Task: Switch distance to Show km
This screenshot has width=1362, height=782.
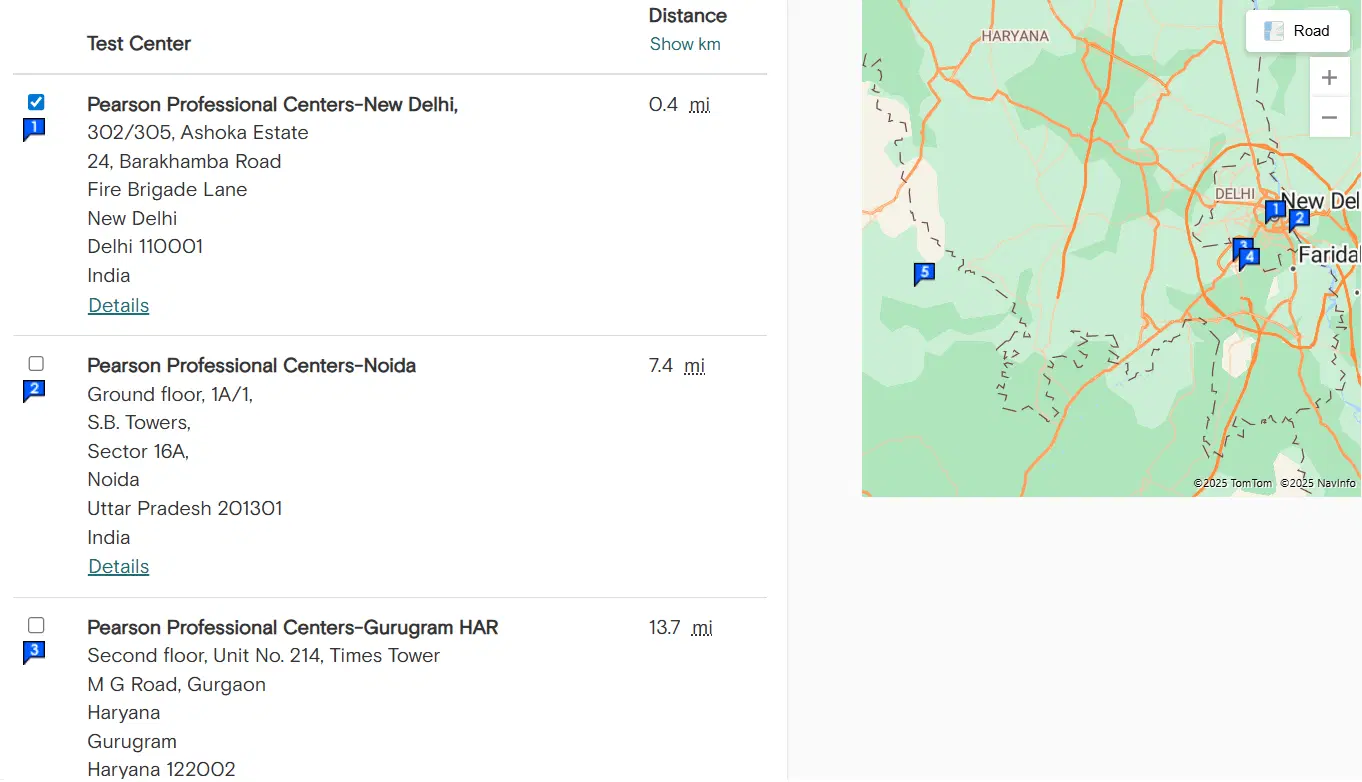Action: click(685, 44)
